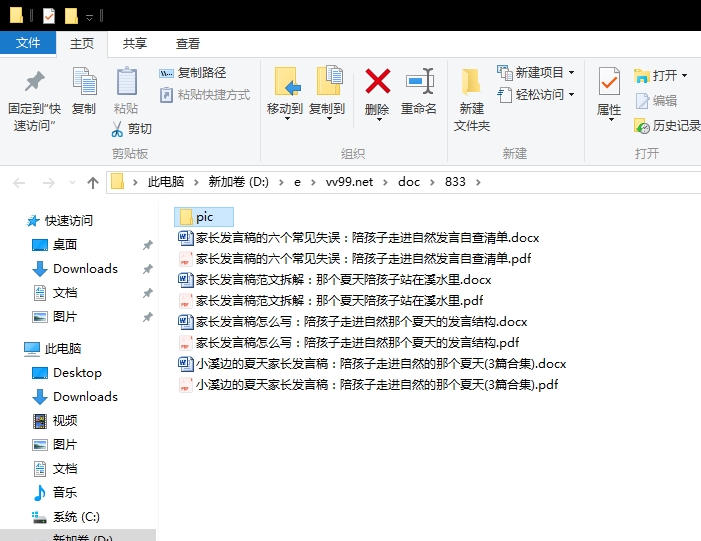Open 文档 under This PC
The width and height of the screenshot is (701, 541).
click(x=55, y=469)
